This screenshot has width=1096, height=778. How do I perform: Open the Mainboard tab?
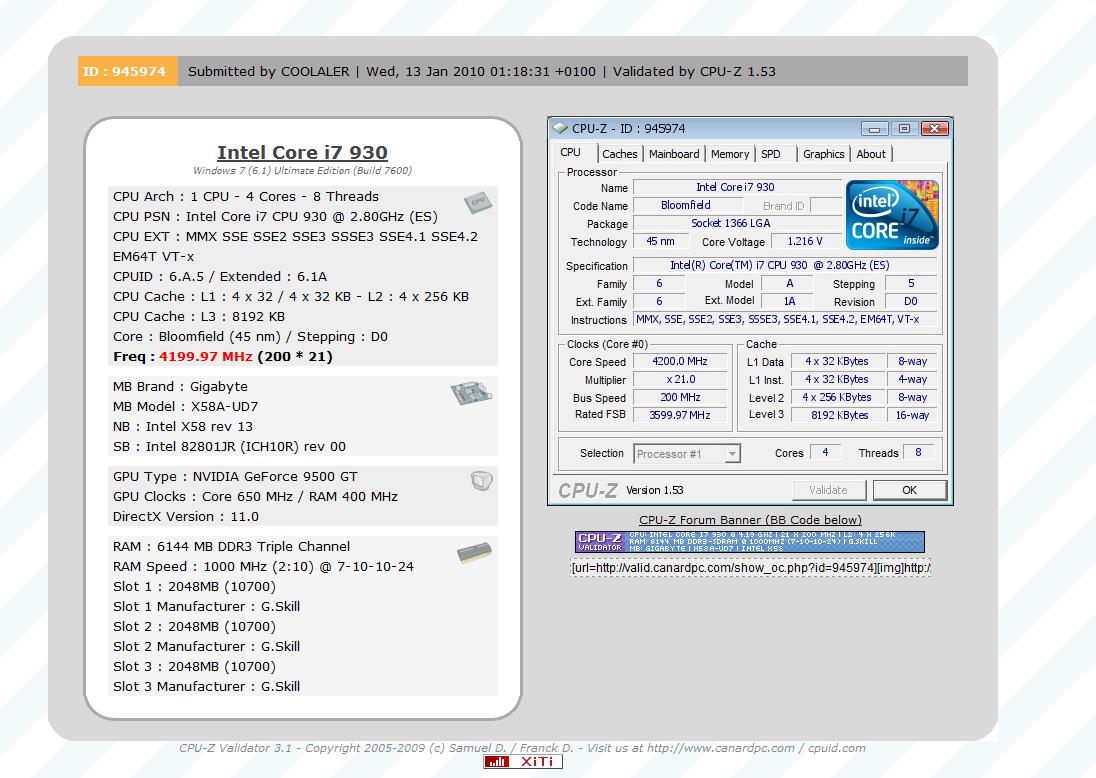[674, 154]
